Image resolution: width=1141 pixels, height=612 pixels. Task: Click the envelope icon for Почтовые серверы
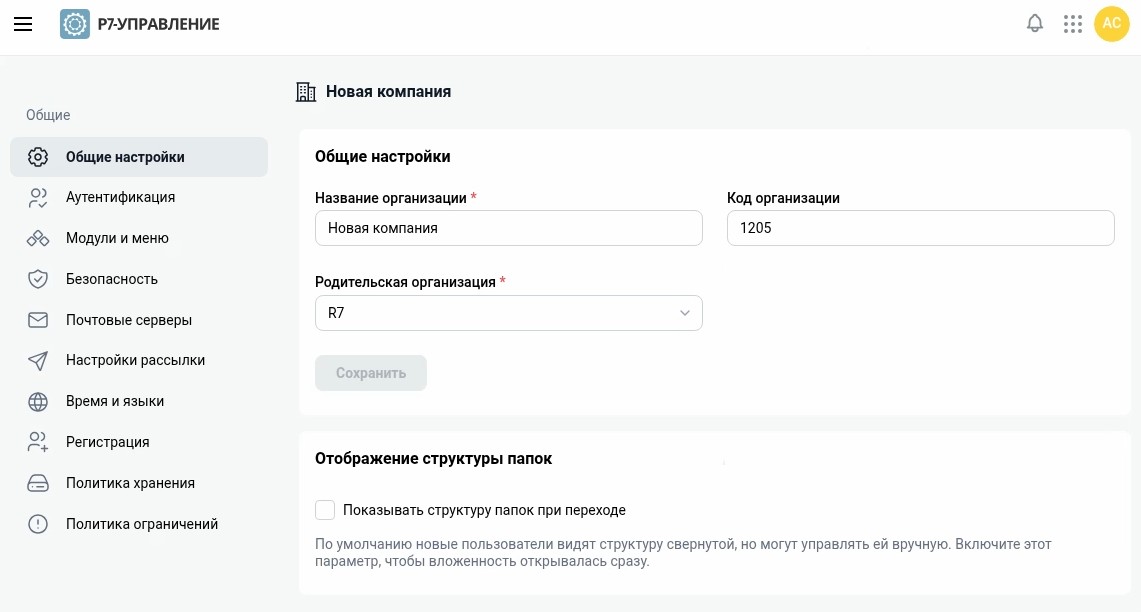(x=38, y=320)
